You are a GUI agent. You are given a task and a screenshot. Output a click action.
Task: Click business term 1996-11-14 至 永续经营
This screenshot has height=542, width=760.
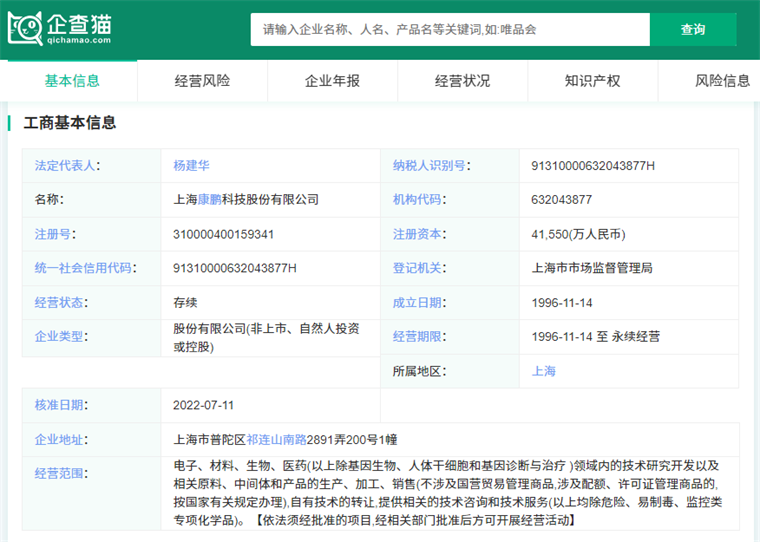click(596, 336)
